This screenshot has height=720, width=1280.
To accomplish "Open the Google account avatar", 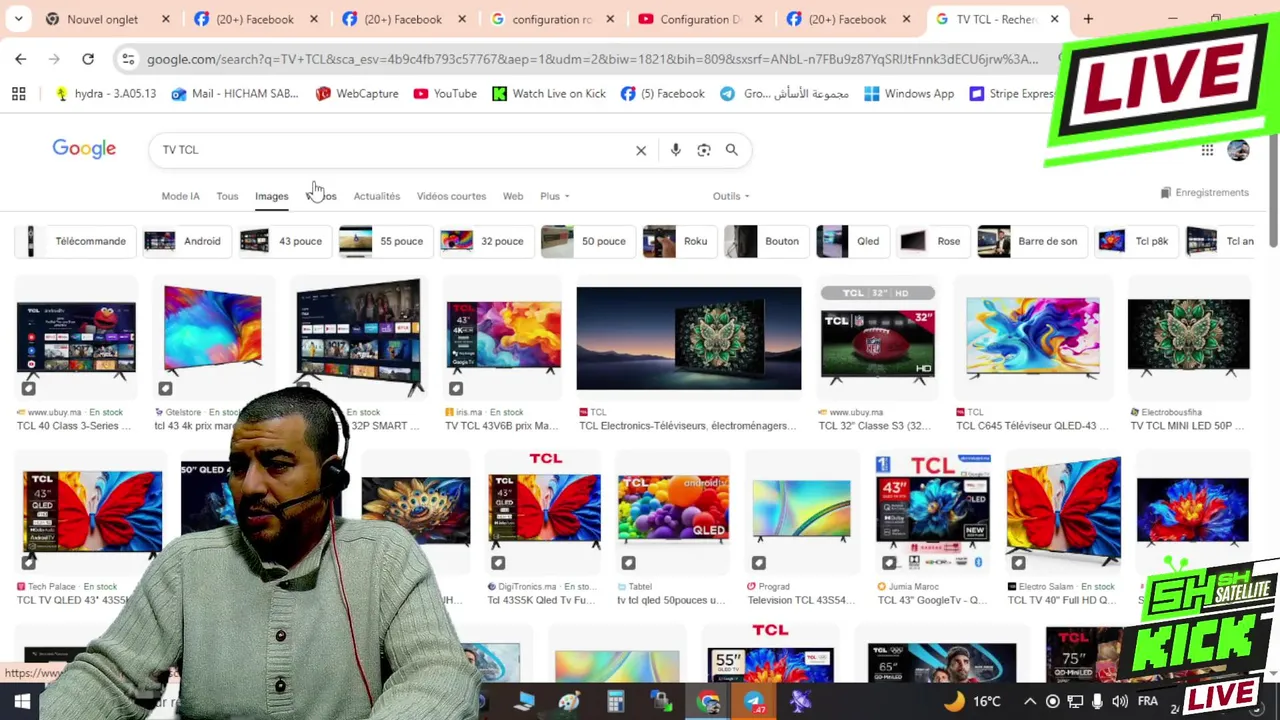I will 1238,150.
